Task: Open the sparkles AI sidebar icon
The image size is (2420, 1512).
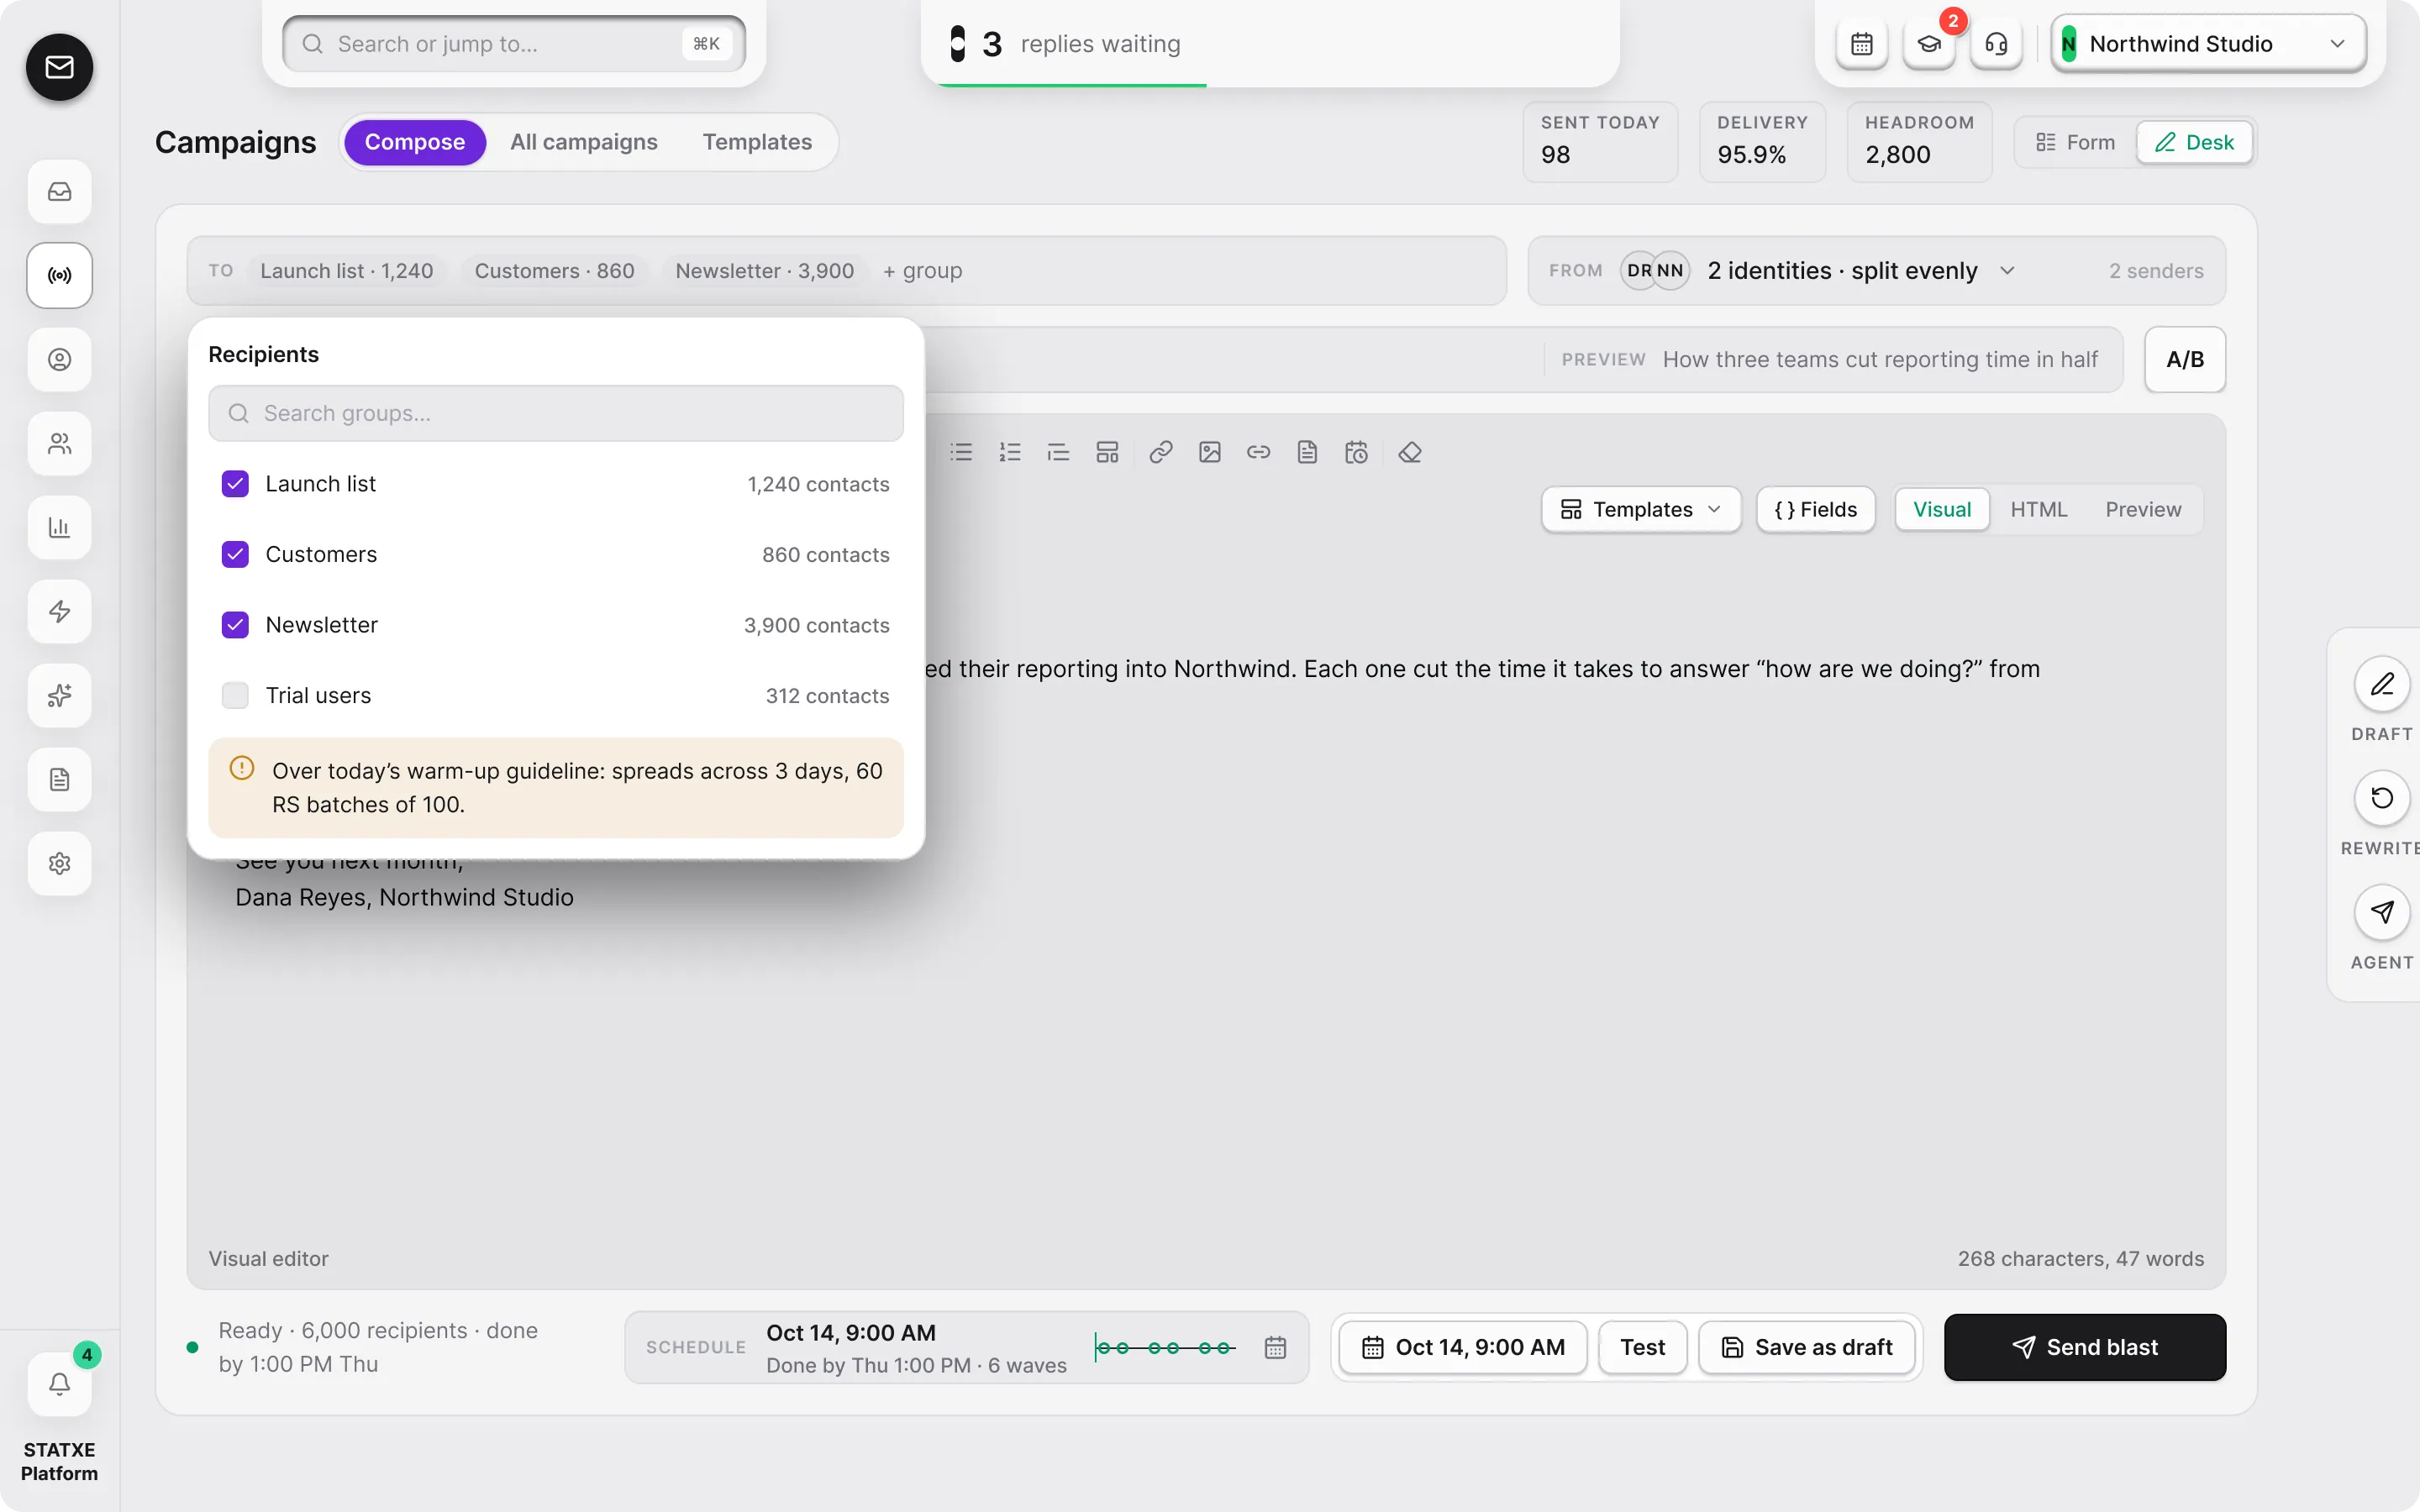Action: (60, 695)
